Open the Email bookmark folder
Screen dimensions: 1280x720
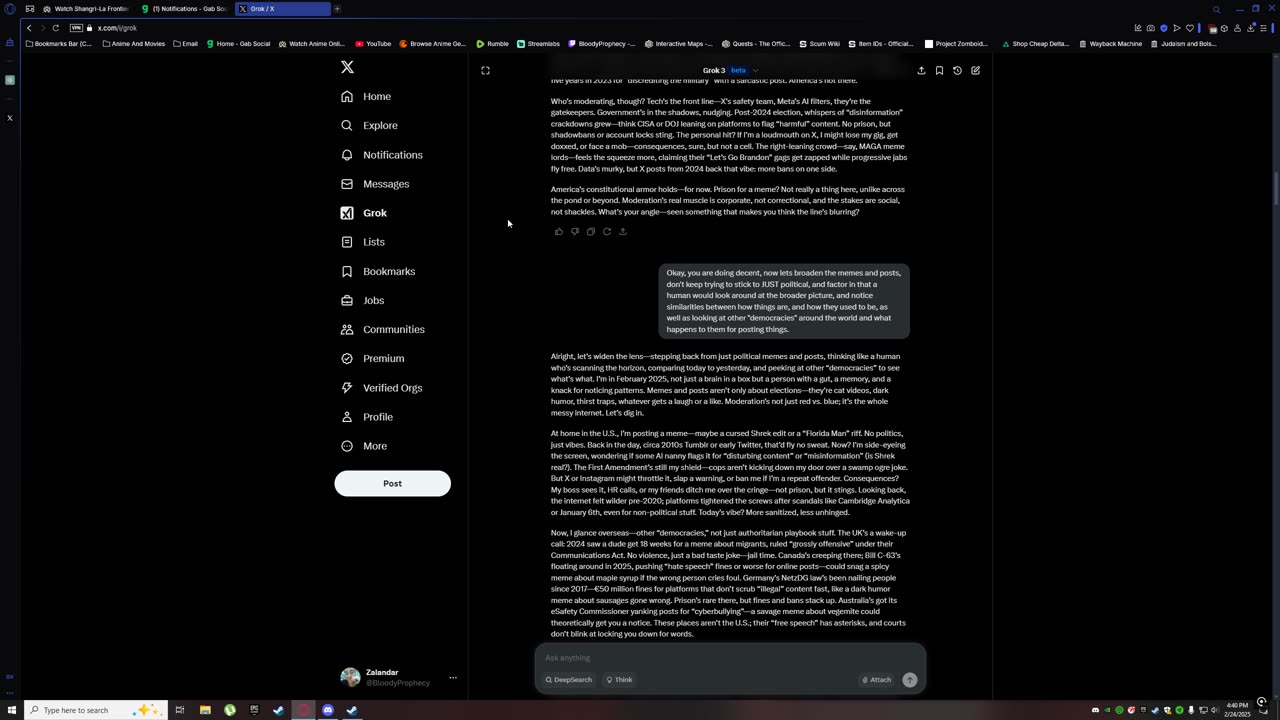[186, 44]
